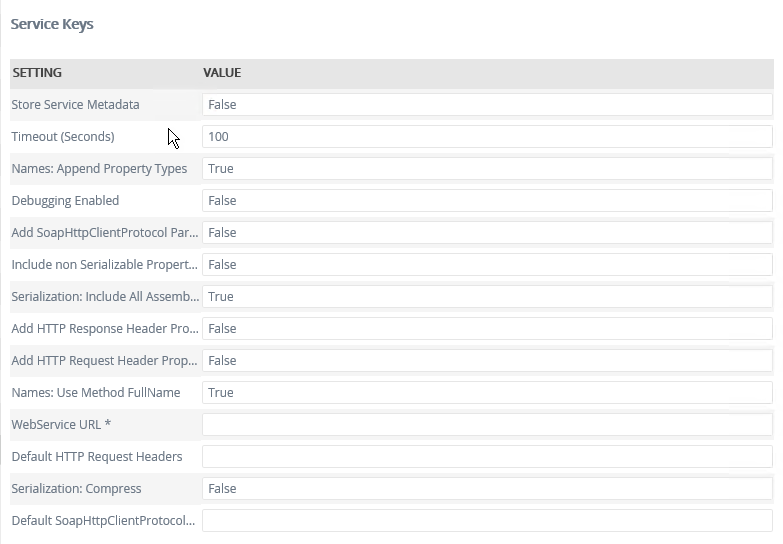Select the Timeout (Seconds) setting label
Screen dimensions: 783x544
coord(63,137)
